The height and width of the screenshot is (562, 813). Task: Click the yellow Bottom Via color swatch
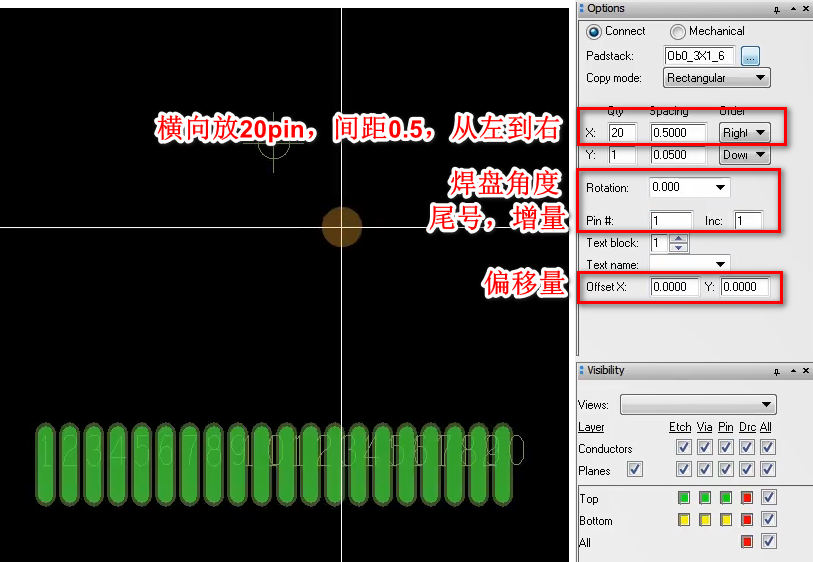[705, 520]
